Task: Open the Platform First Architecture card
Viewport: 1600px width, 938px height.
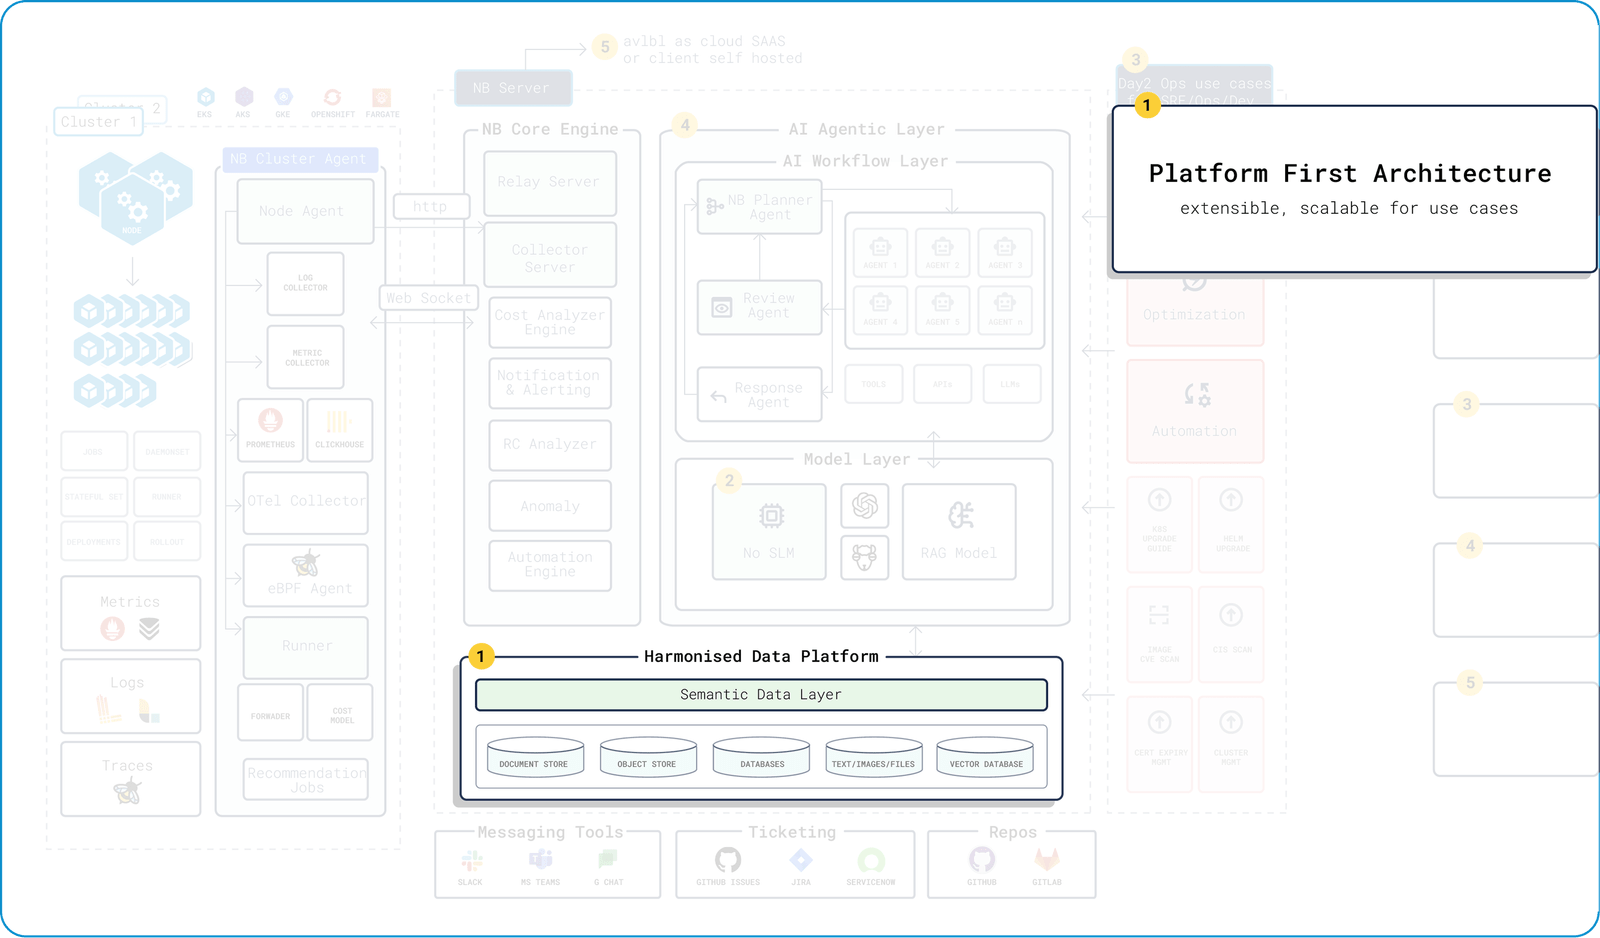Action: (x=1354, y=189)
